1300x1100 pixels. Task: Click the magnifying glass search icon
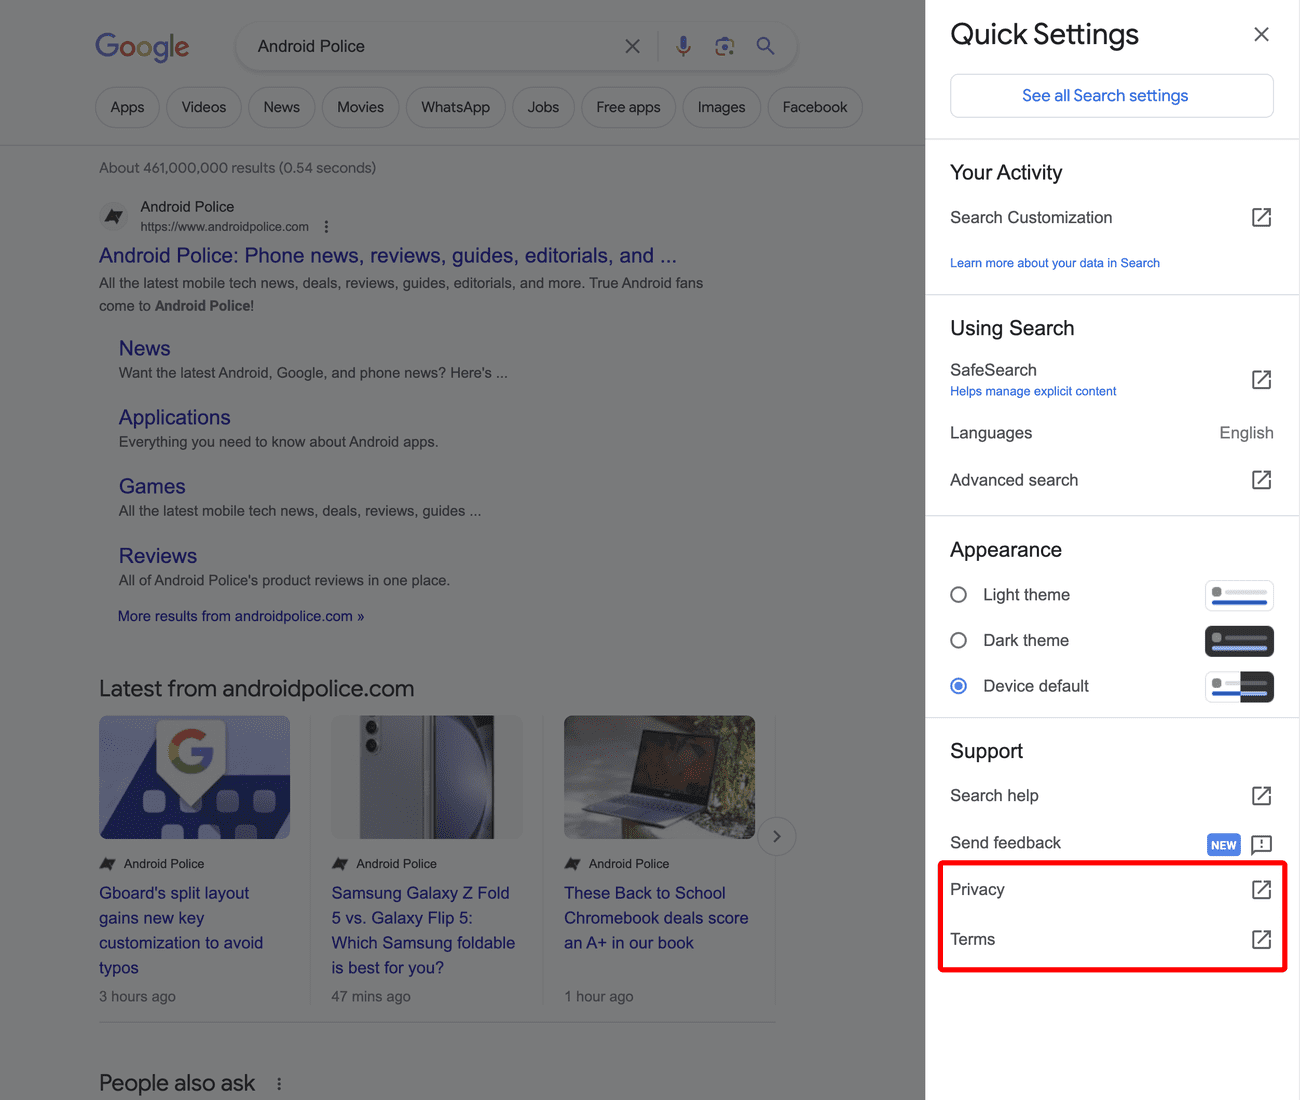click(765, 46)
